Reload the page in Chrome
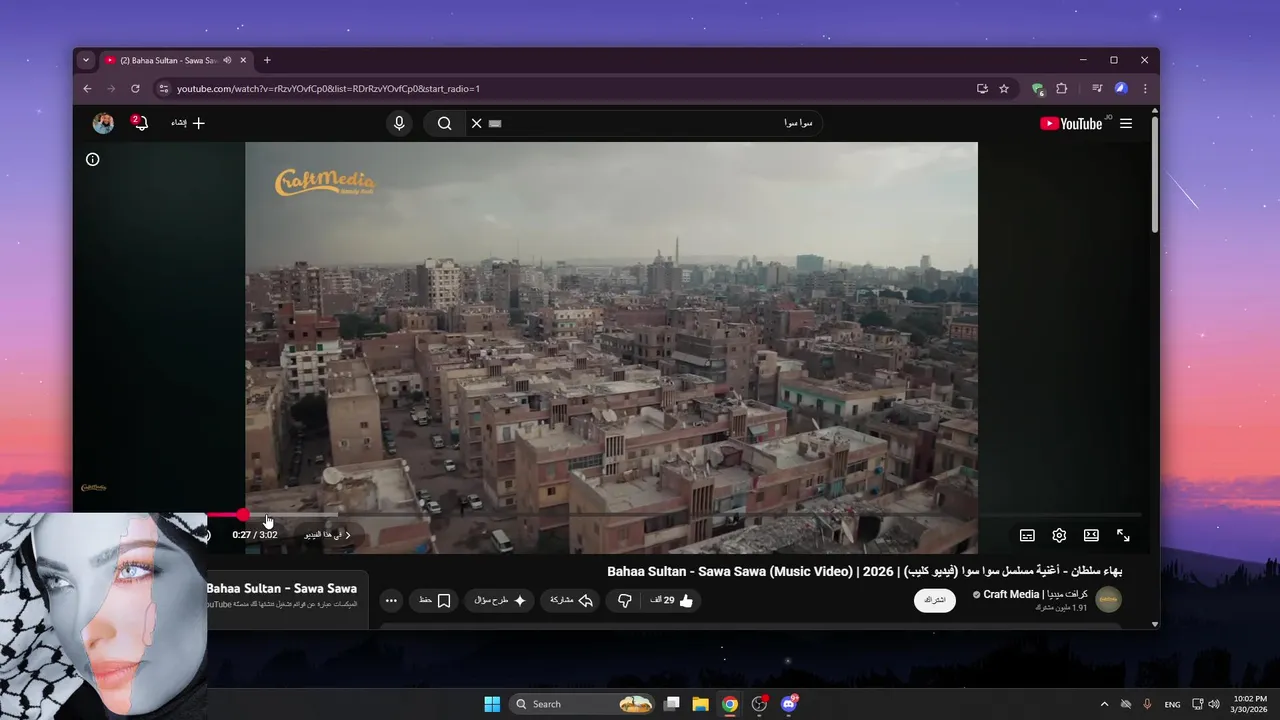 [x=135, y=88]
